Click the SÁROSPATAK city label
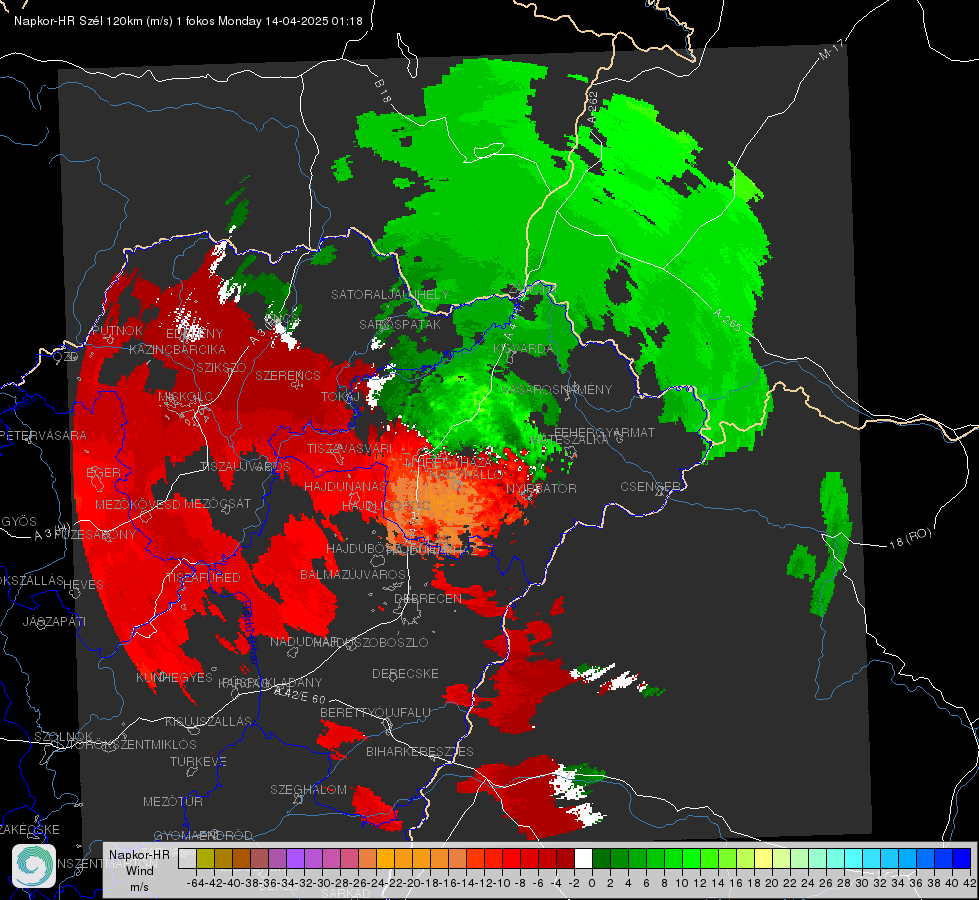The image size is (979, 900). pyautogui.click(x=400, y=325)
